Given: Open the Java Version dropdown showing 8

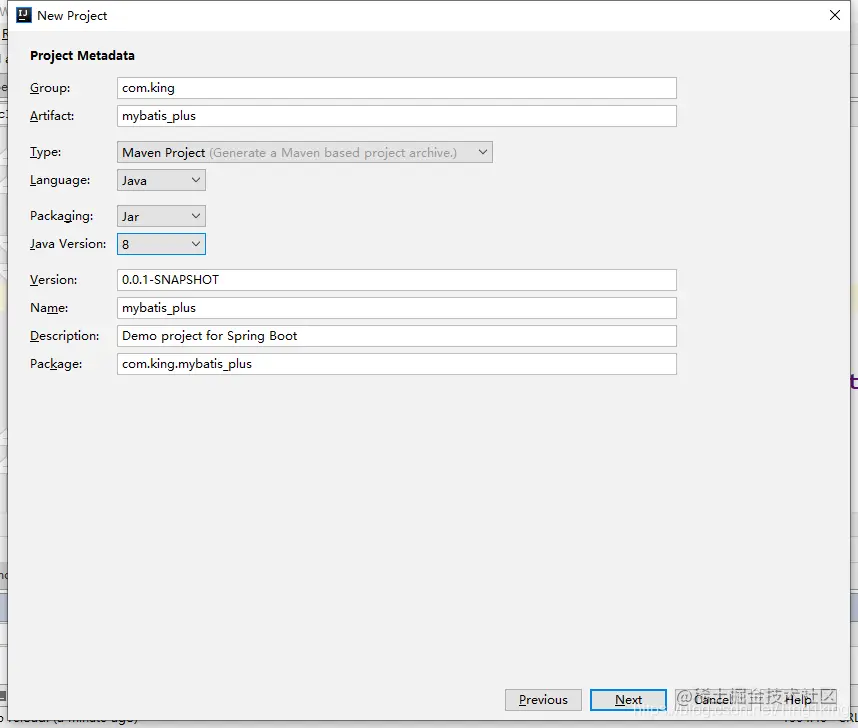Looking at the screenshot, I should pos(161,244).
